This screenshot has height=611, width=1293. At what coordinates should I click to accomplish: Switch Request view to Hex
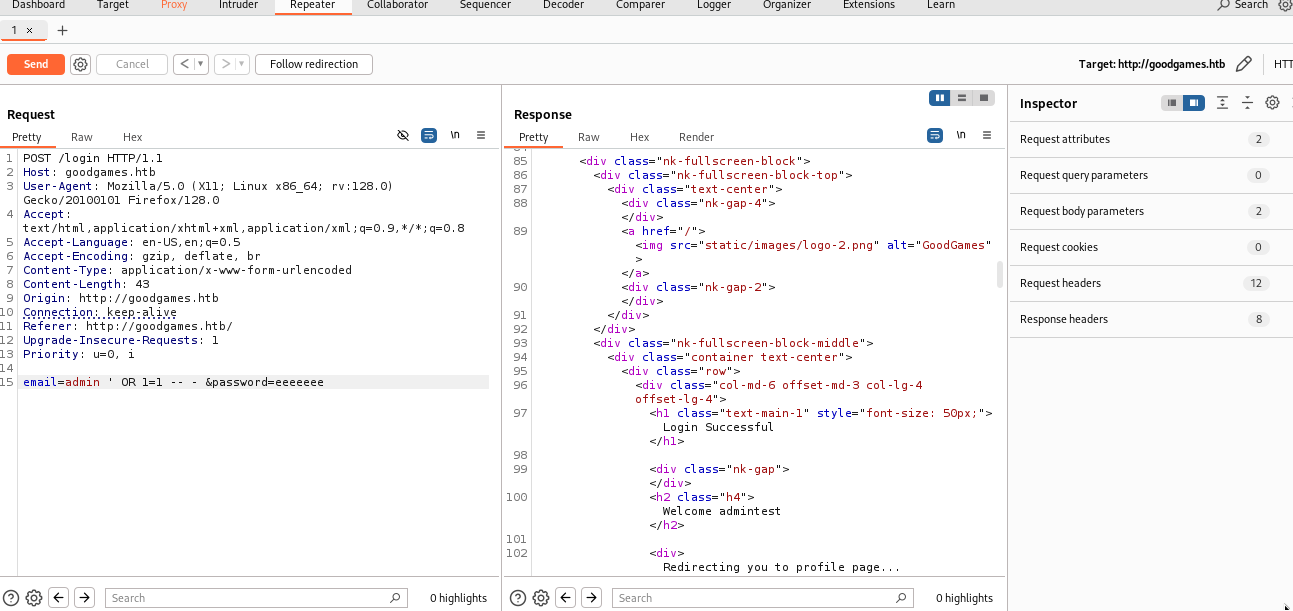(133, 137)
